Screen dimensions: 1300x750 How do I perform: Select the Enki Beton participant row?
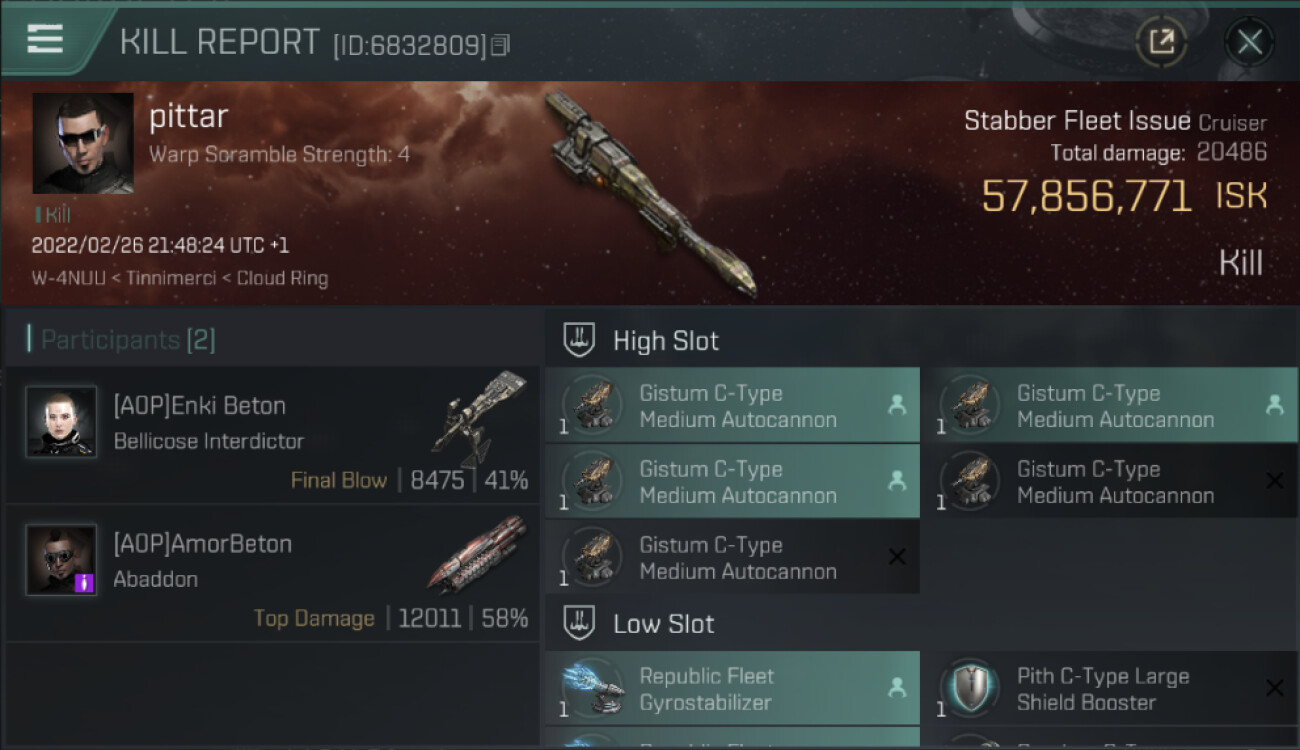272,435
